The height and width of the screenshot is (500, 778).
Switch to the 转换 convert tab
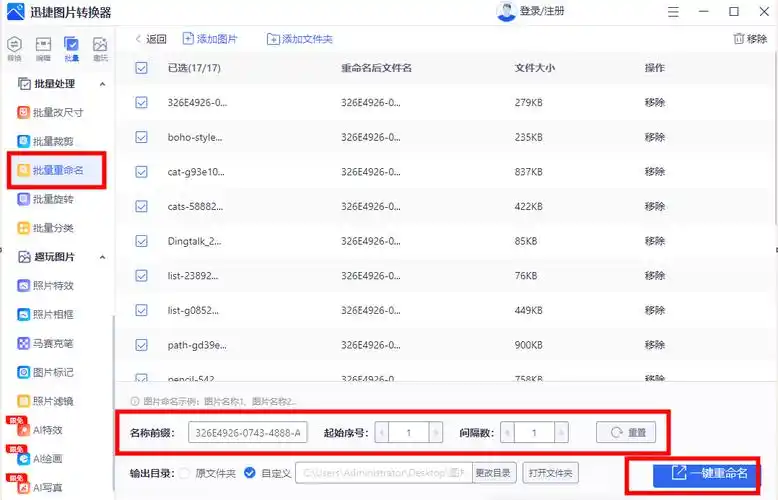click(14, 49)
